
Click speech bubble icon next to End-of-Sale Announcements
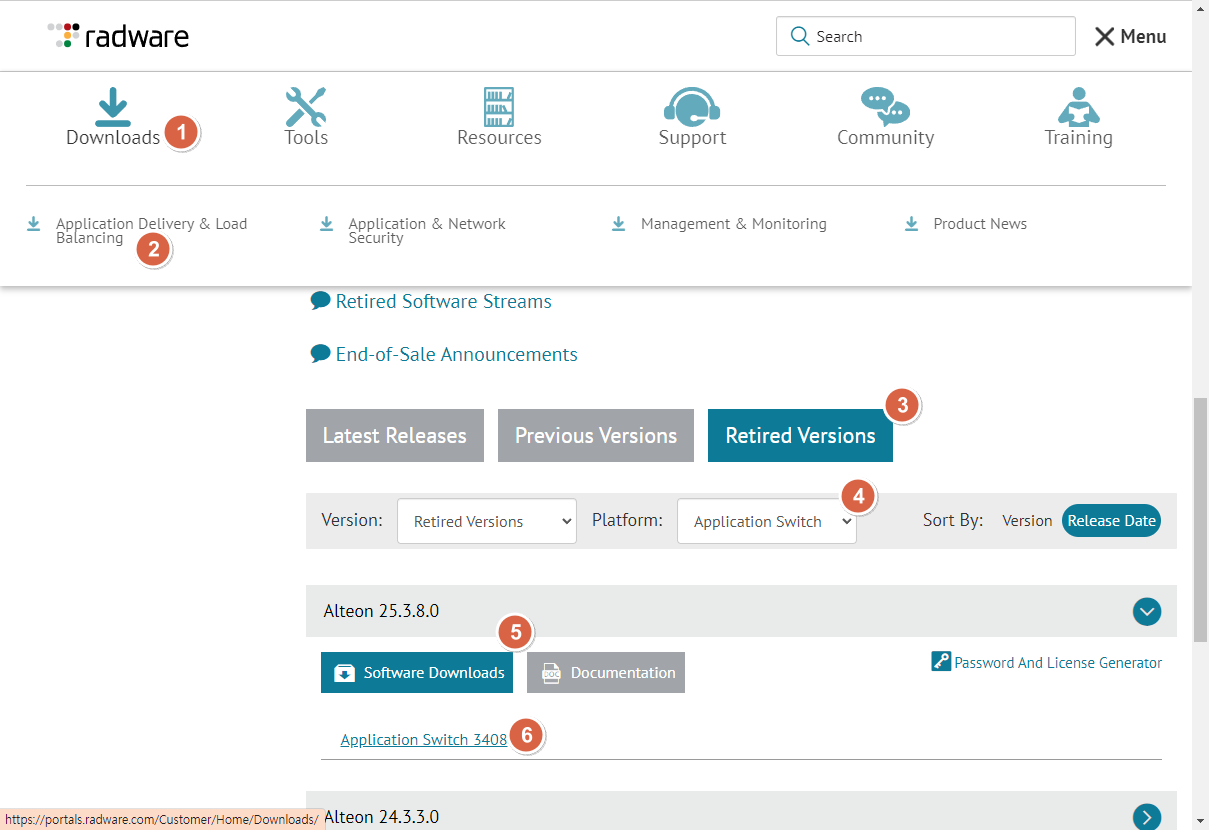pos(320,353)
